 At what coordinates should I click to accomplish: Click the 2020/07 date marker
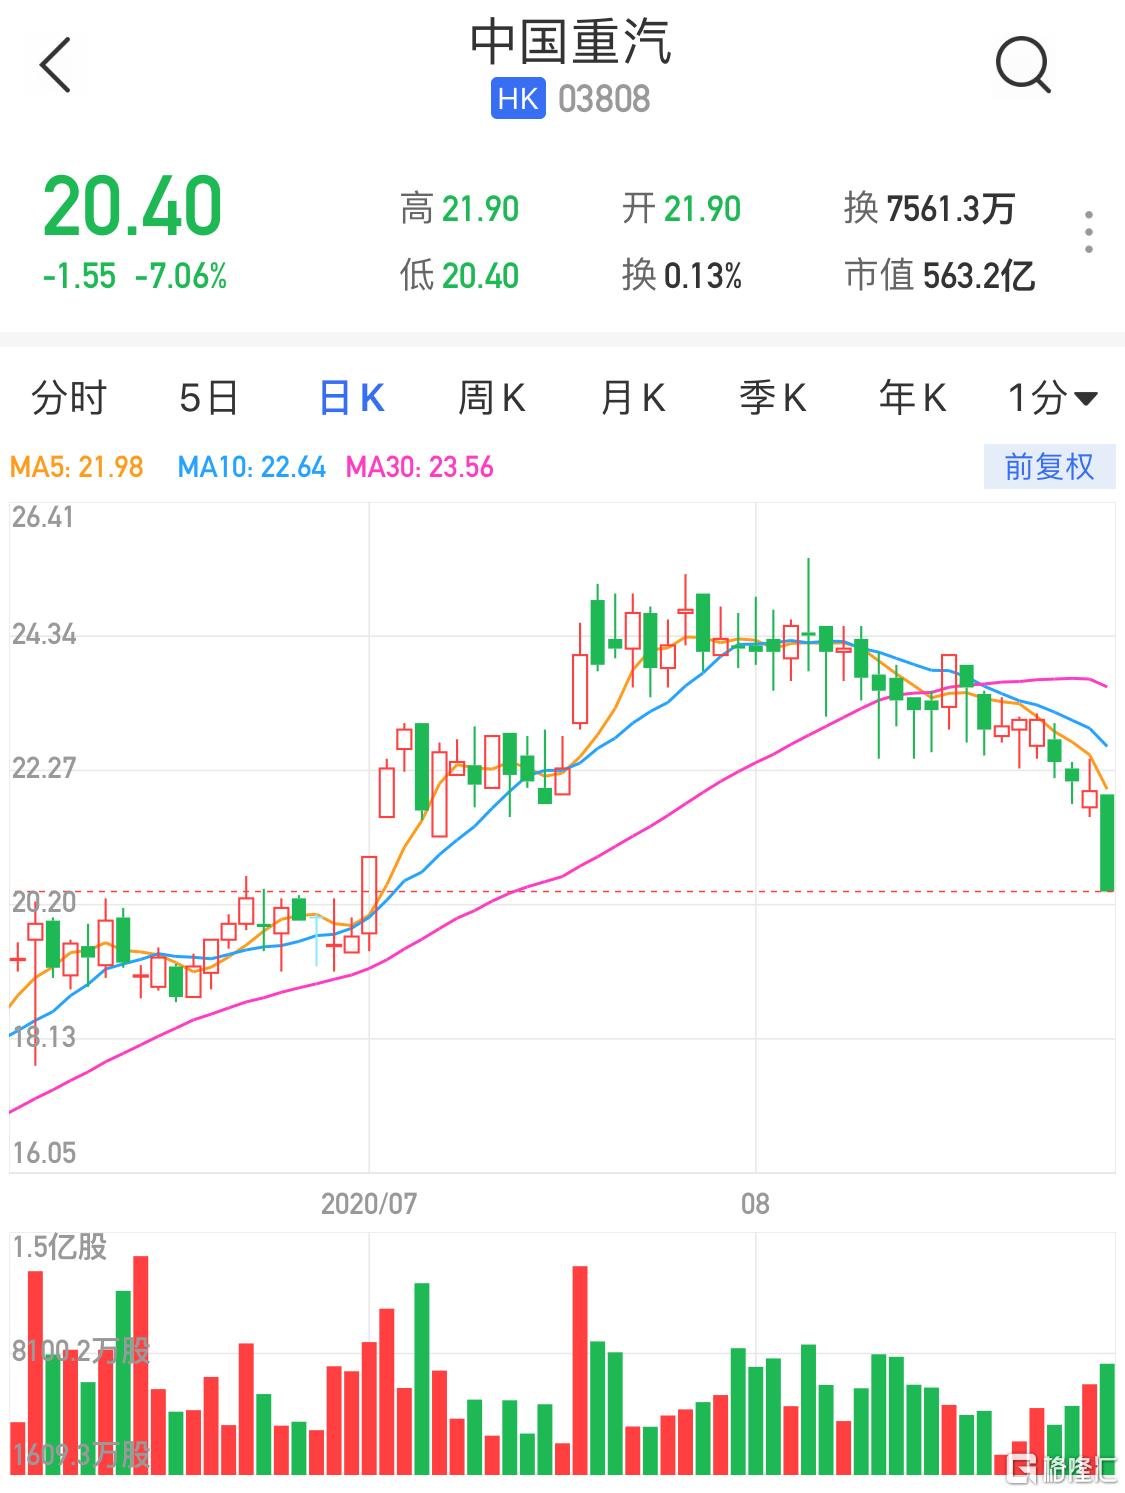[368, 1203]
